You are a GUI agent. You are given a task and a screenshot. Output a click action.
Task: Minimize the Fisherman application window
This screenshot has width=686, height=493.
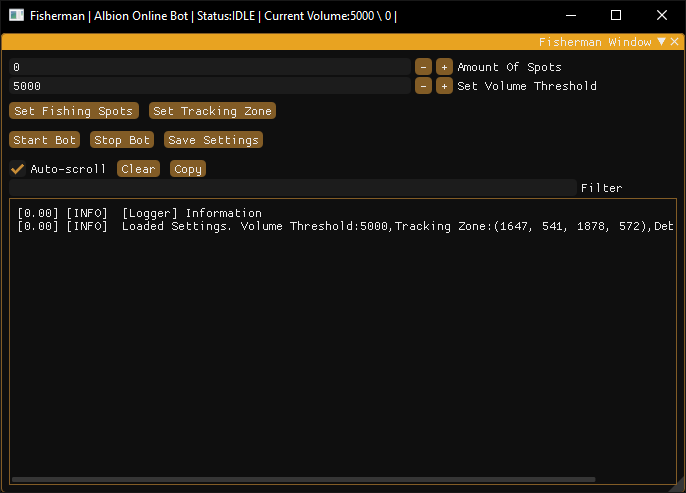point(570,15)
